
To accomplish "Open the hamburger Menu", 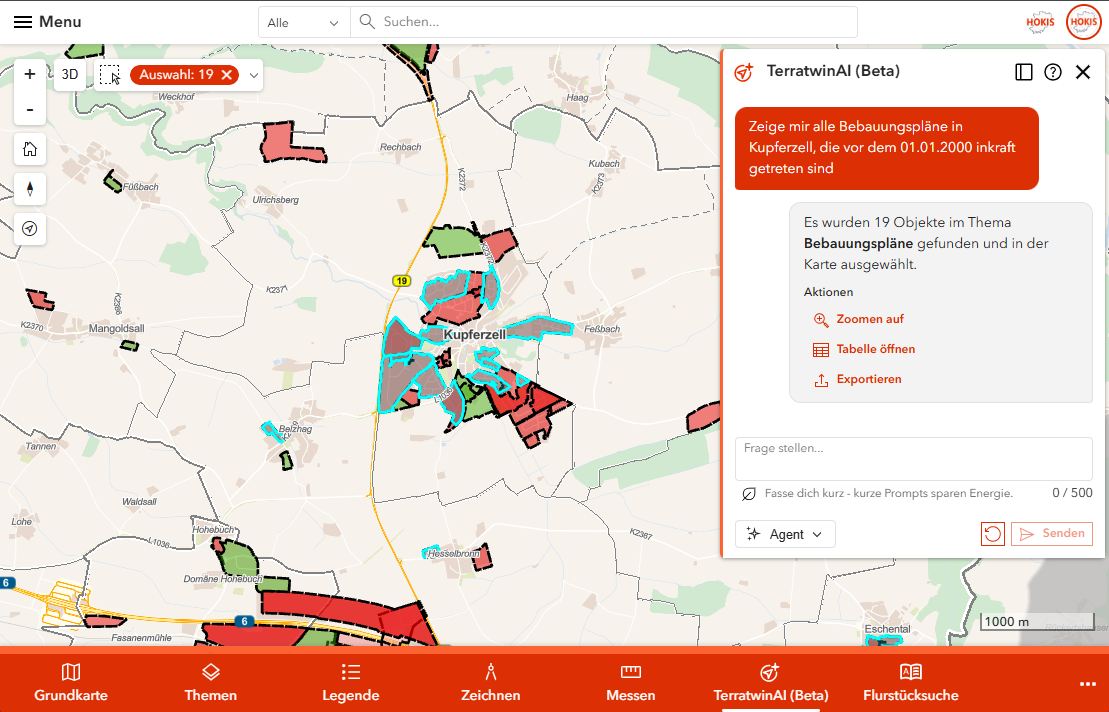I will 47,22.
